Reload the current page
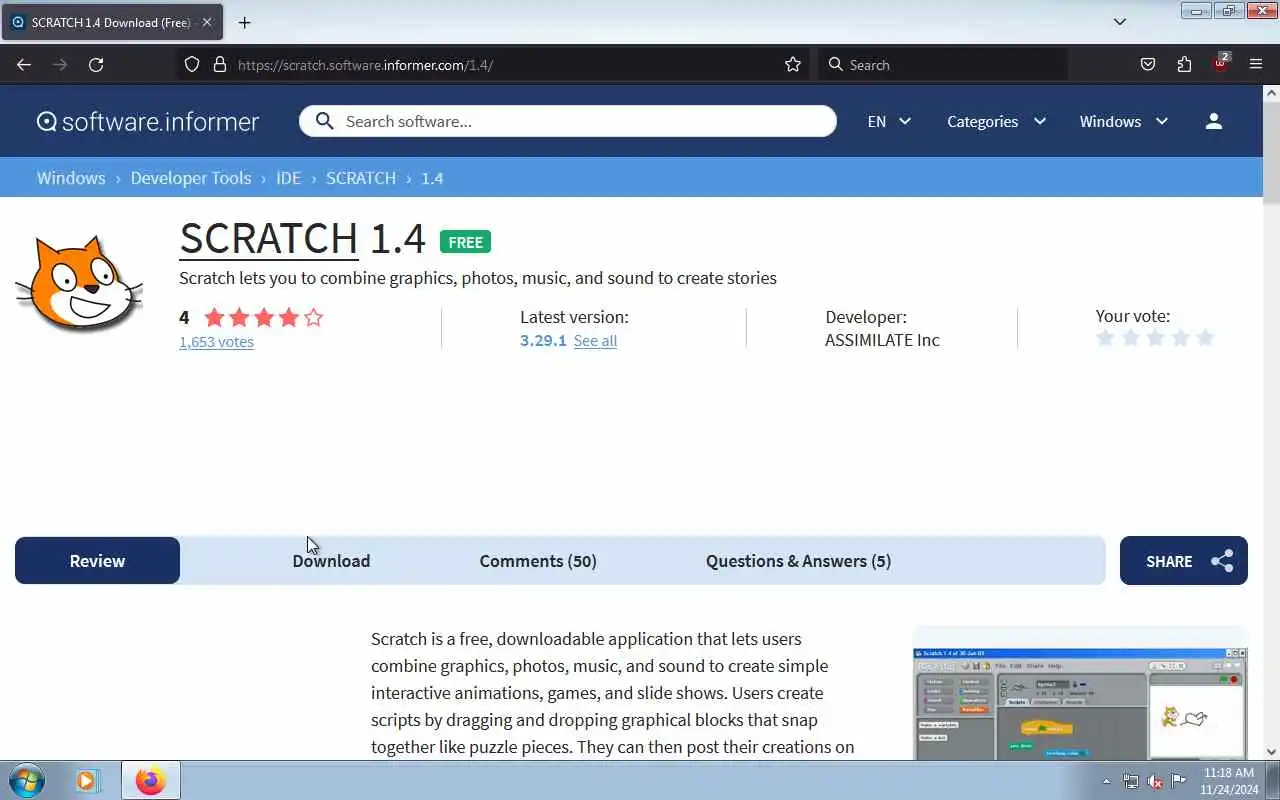The width and height of the screenshot is (1280, 800). point(96,64)
